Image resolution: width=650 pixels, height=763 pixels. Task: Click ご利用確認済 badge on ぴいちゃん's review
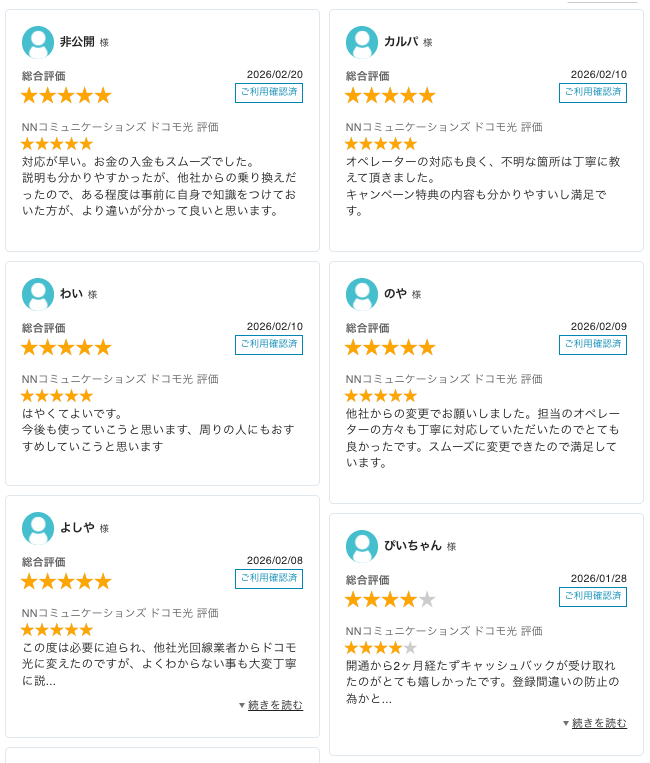593,597
